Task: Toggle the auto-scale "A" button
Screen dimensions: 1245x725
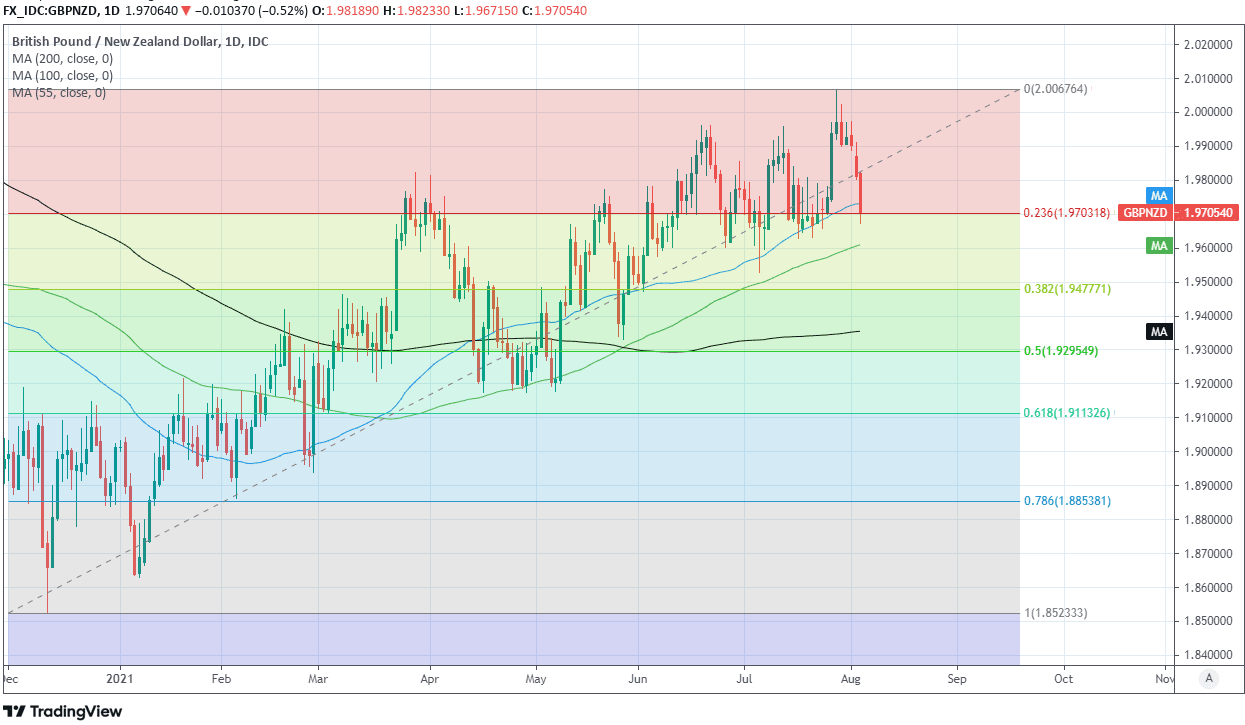Action: [x=1209, y=678]
